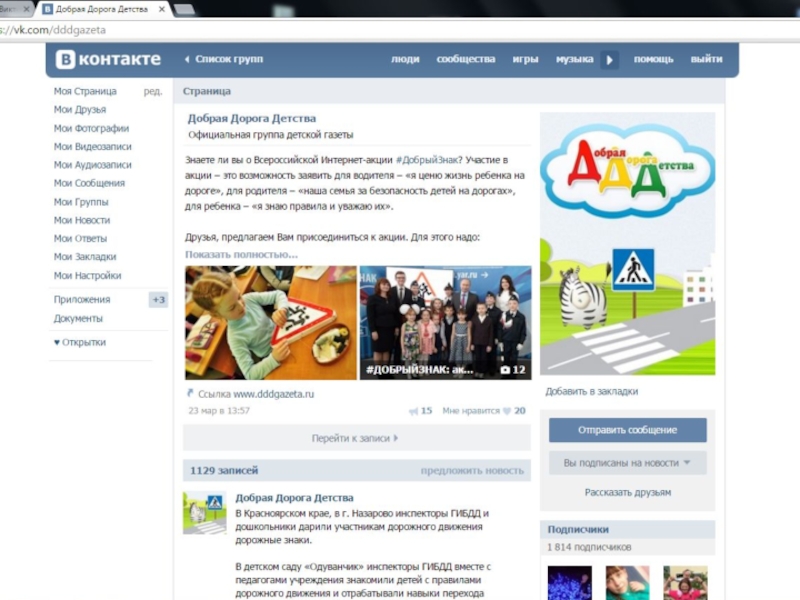The image size is (800, 600).
Task: Click Добавить в закладки link
Action: click(591, 392)
